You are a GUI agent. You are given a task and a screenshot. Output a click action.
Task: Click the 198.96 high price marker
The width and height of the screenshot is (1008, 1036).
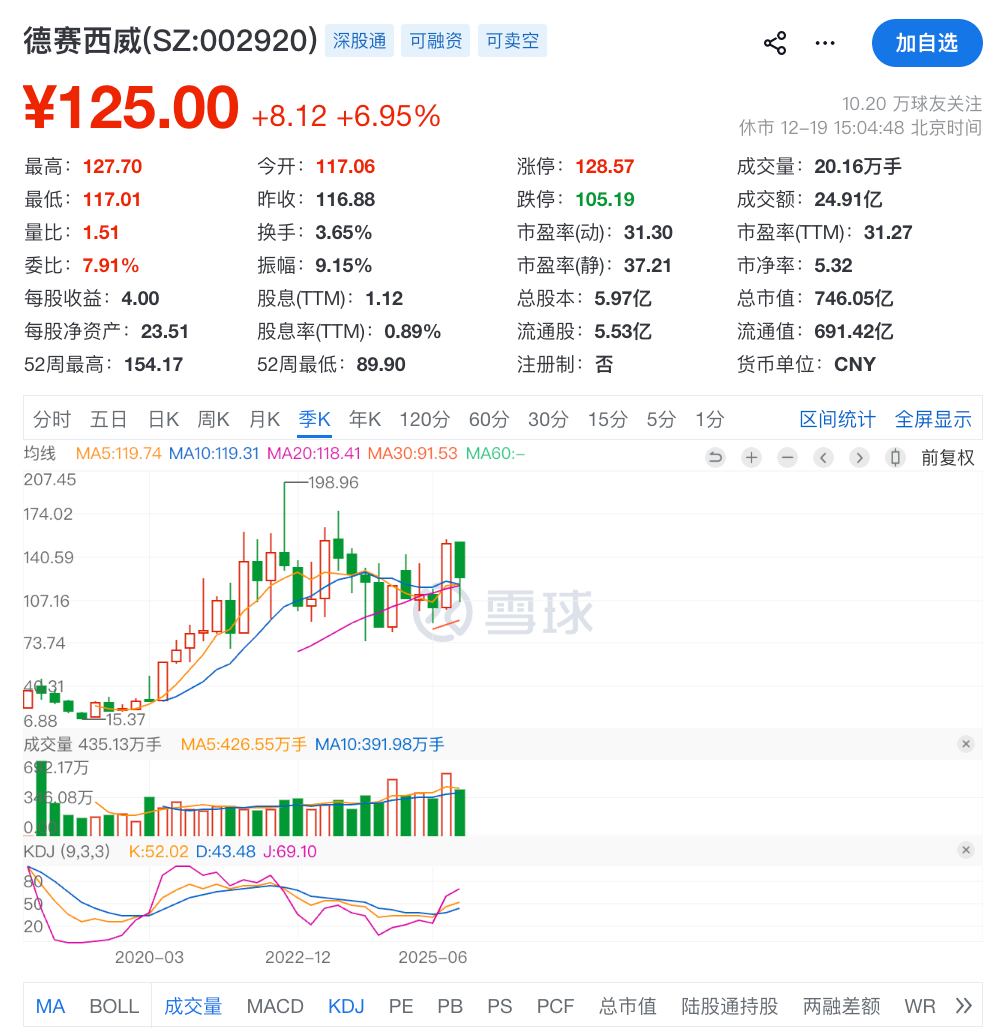(334, 482)
